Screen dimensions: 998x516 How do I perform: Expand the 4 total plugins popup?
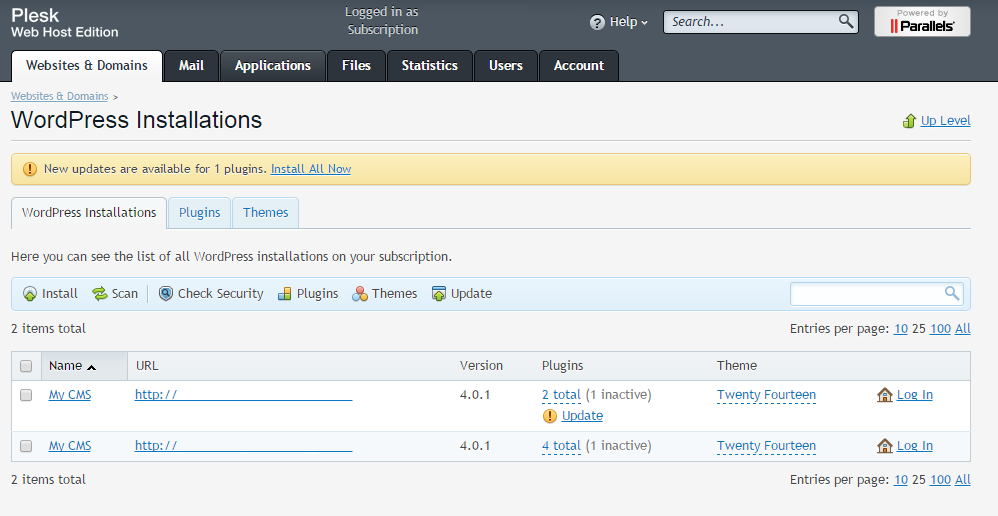point(561,446)
